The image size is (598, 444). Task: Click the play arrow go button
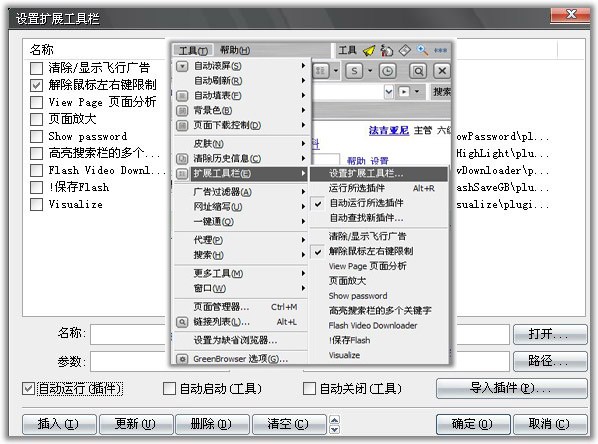pos(403,92)
